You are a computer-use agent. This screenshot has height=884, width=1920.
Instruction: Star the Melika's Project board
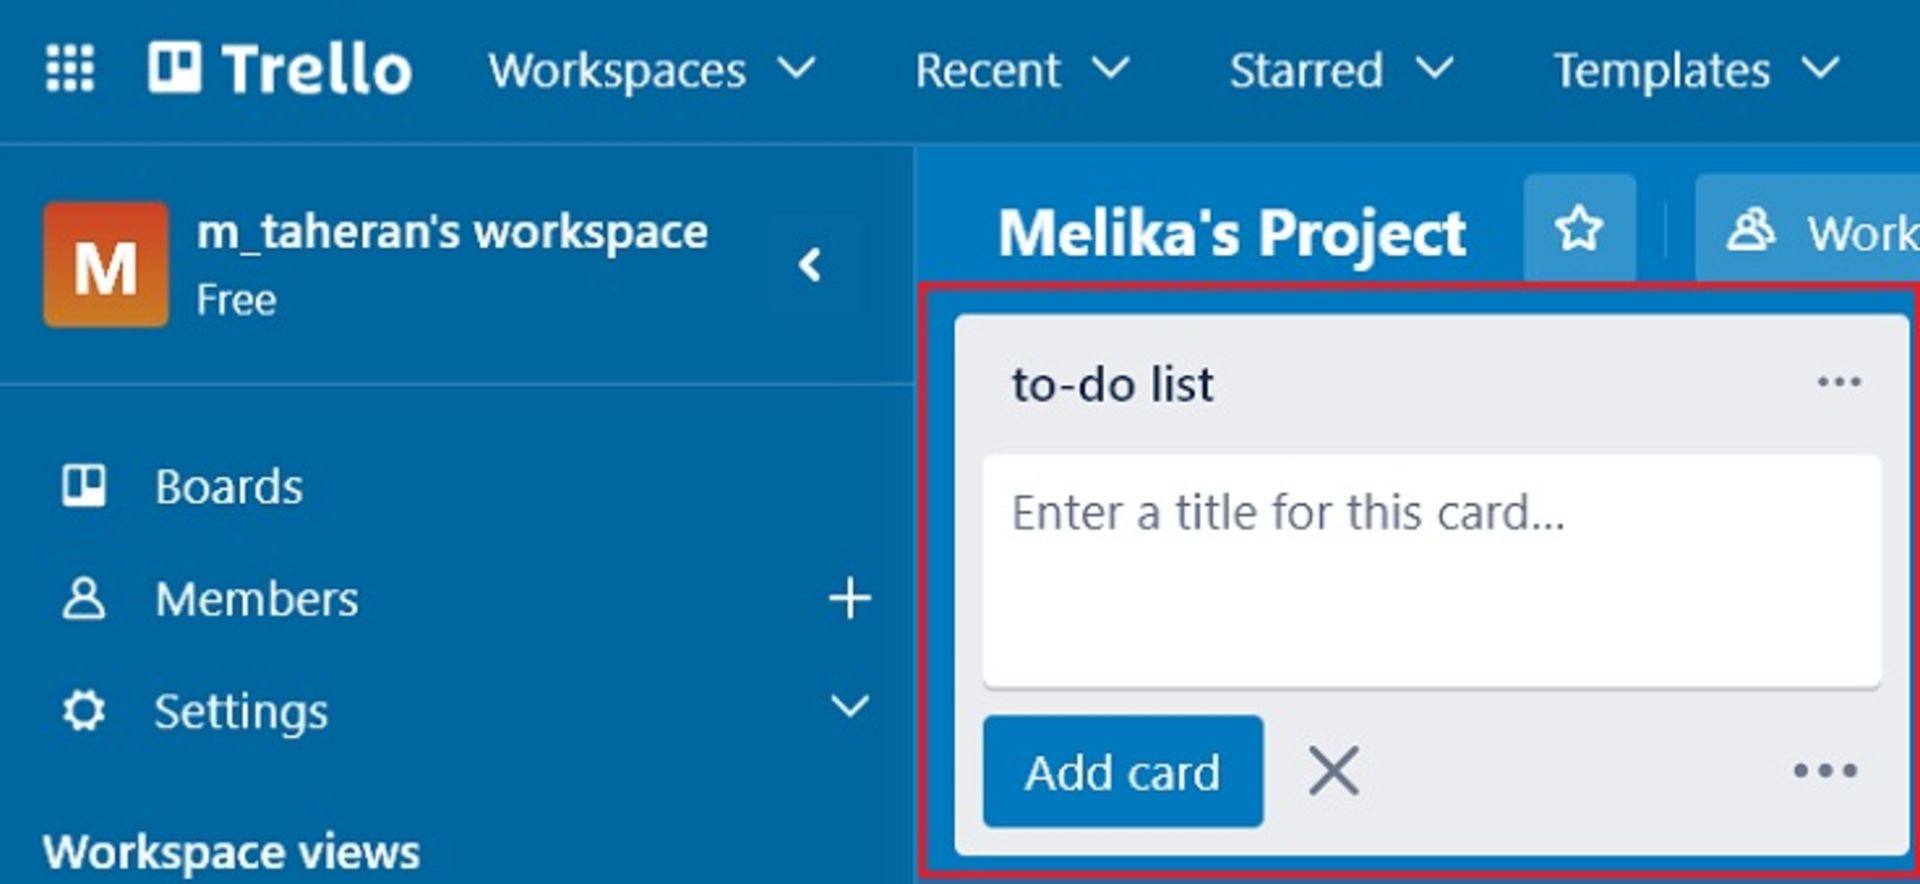[1579, 229]
